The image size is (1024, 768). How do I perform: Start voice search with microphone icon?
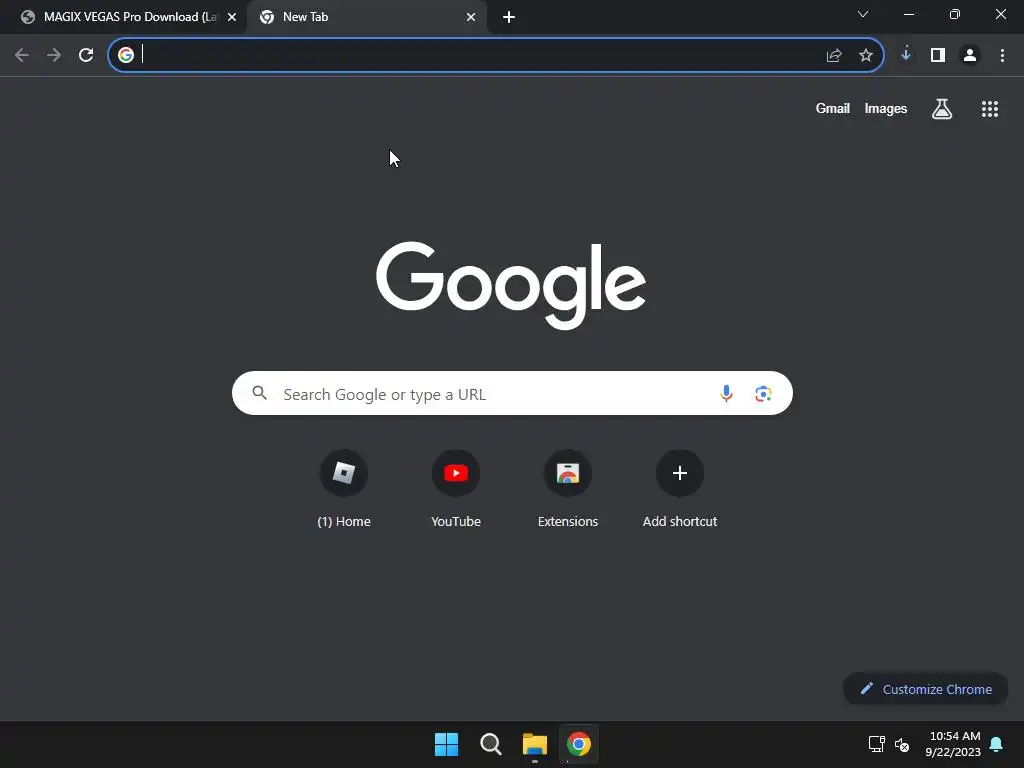point(726,393)
